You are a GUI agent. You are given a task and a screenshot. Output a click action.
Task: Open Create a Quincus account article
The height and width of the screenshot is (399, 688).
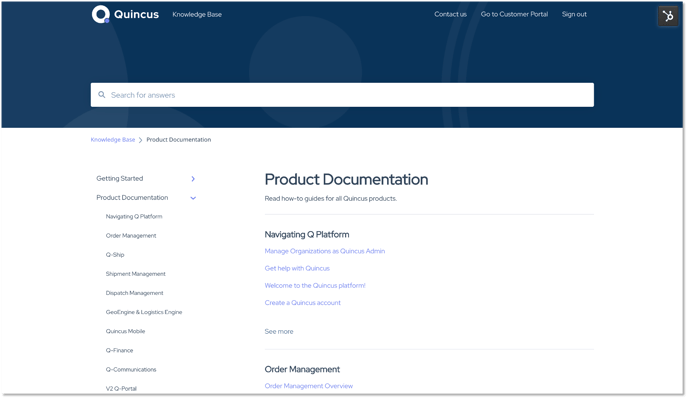point(302,302)
